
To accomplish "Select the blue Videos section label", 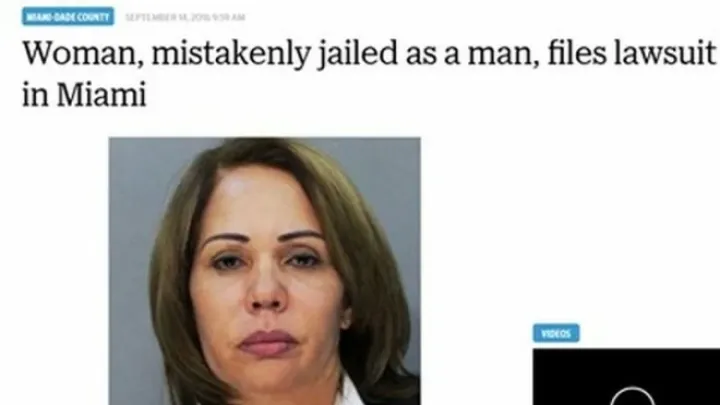I will pos(556,333).
